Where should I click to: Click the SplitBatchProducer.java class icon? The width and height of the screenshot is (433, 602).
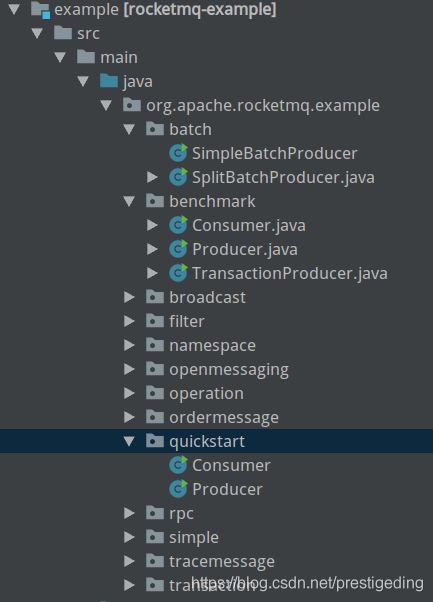point(178,177)
